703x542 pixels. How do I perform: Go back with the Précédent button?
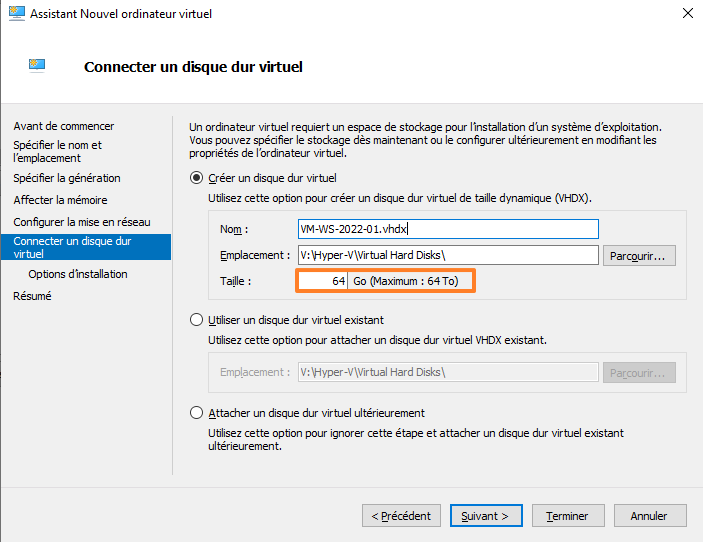coord(401,516)
